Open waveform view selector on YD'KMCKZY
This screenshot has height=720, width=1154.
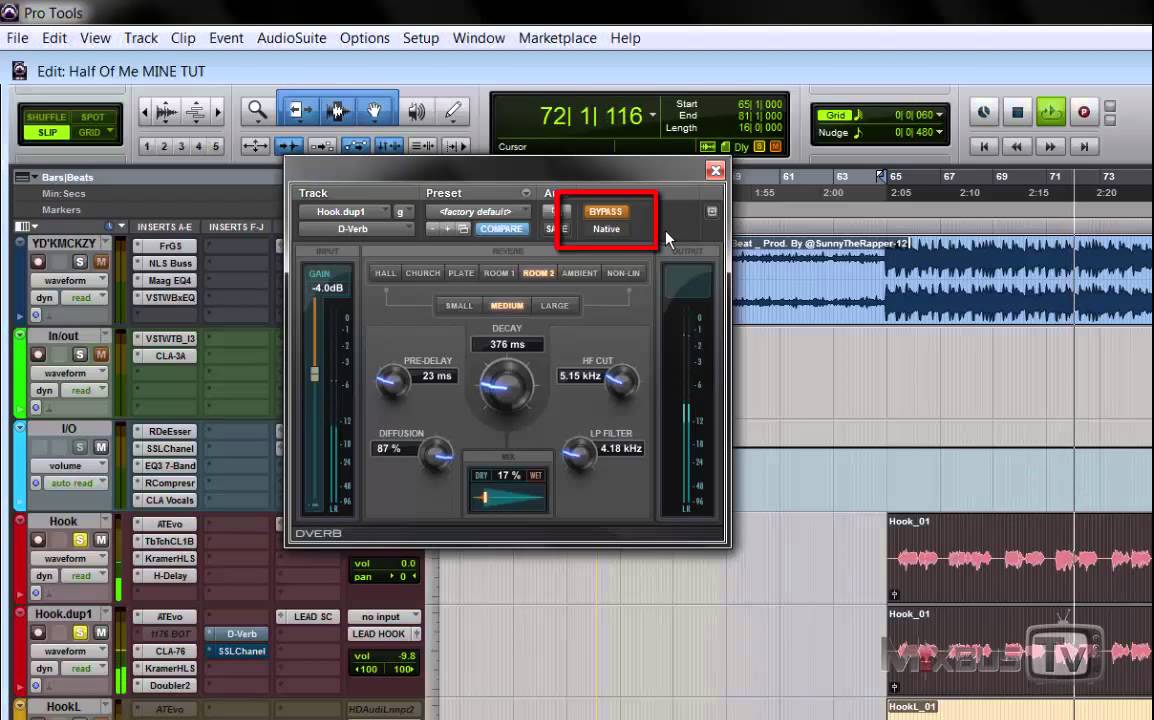(x=68, y=280)
